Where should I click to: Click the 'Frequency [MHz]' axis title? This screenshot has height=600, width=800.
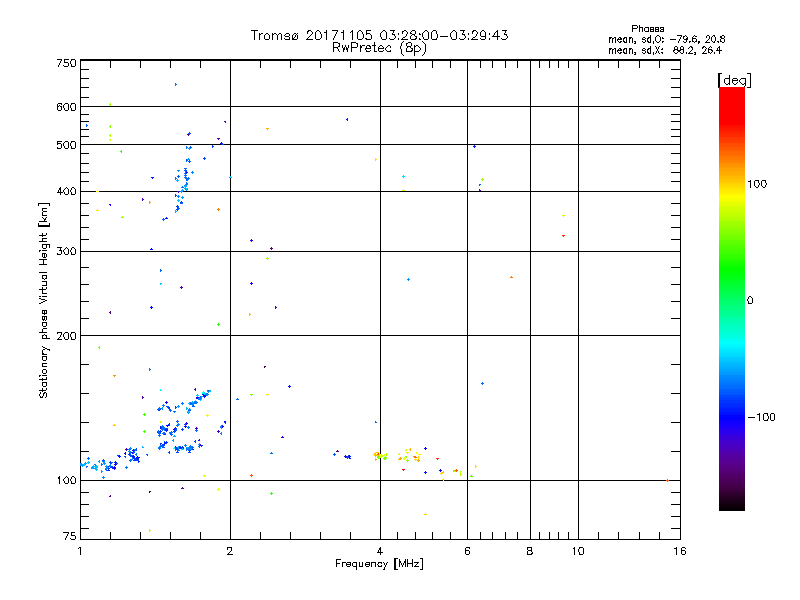point(379,564)
